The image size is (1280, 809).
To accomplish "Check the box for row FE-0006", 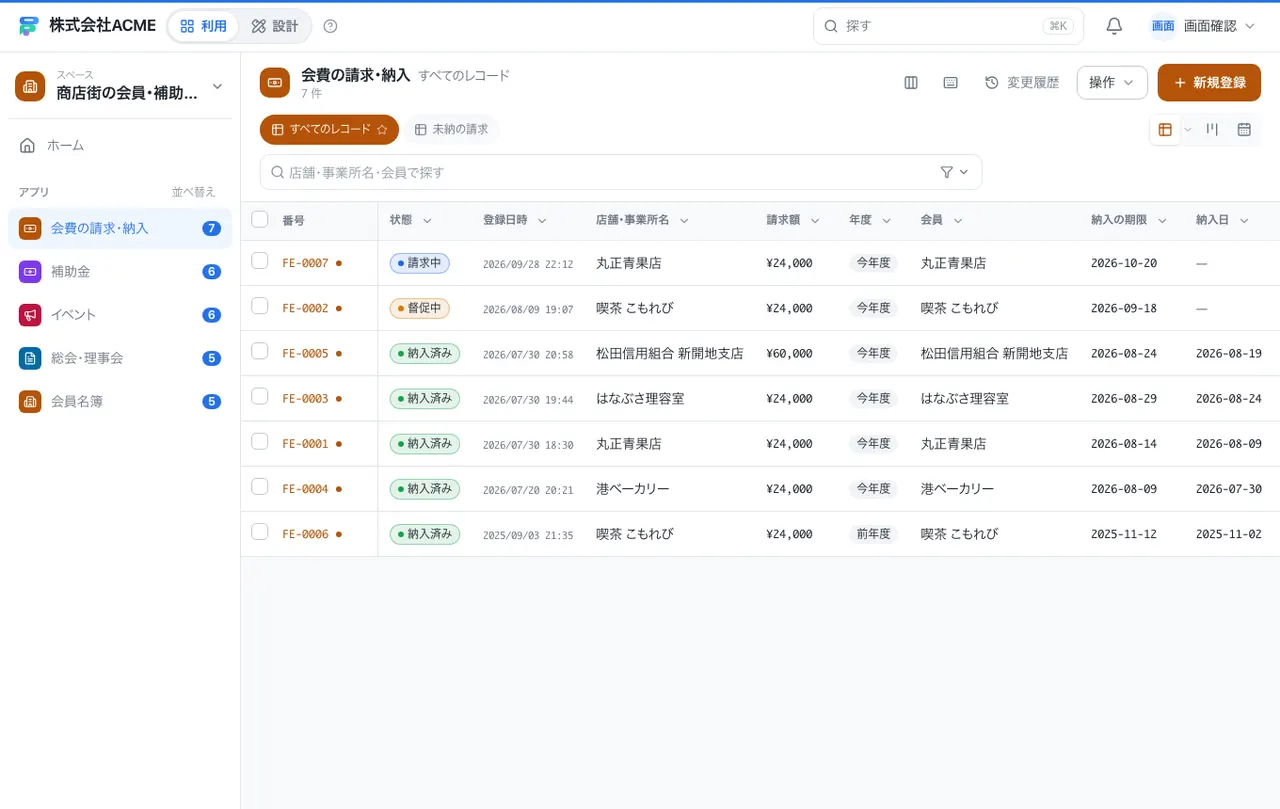I will [260, 532].
